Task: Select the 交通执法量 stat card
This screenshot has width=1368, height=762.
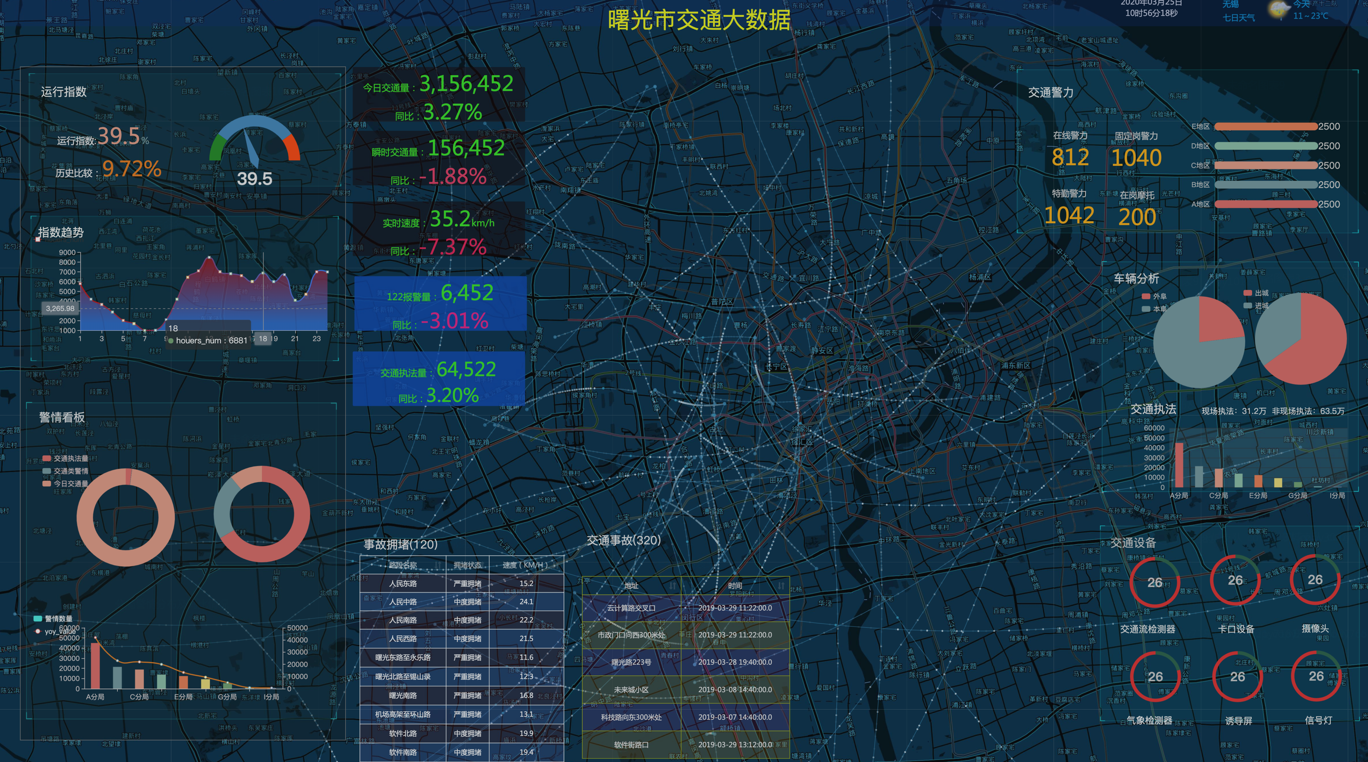Action: pos(439,380)
